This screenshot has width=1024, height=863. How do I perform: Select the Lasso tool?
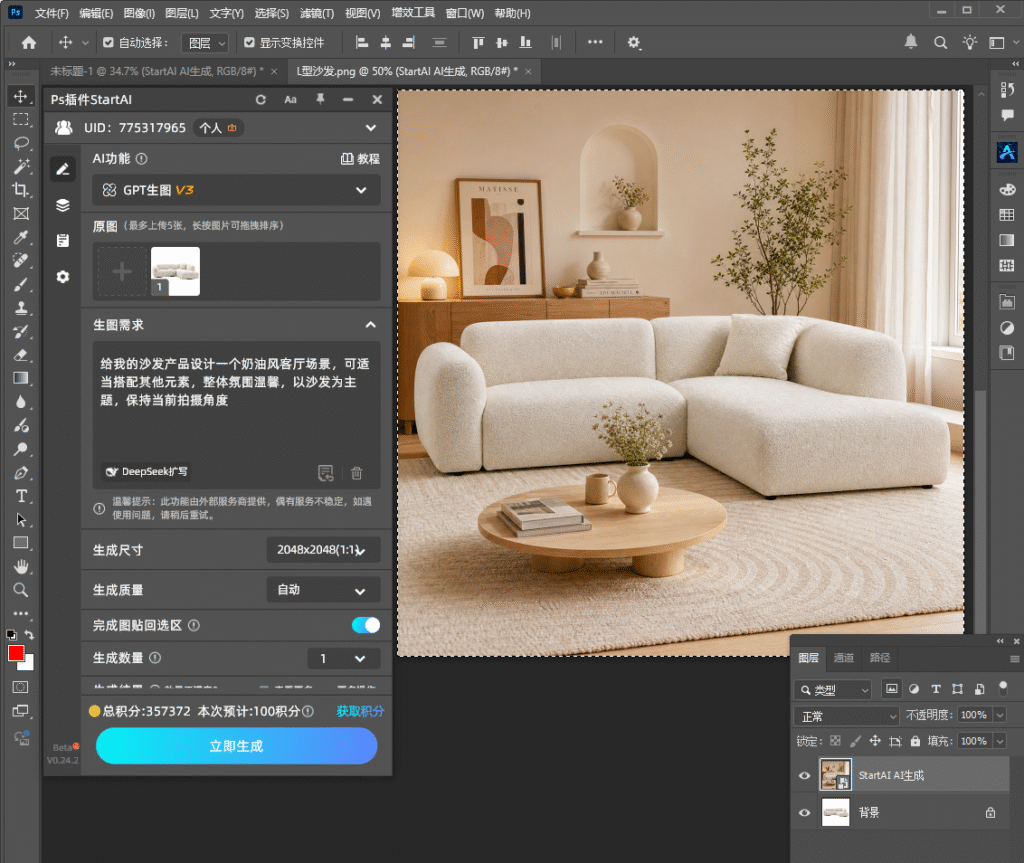pos(21,143)
